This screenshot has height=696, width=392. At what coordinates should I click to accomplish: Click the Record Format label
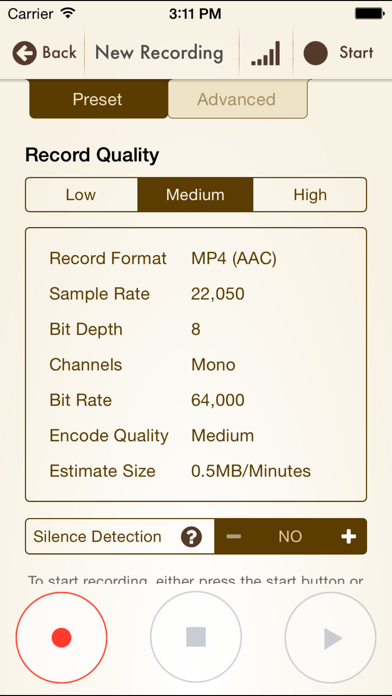point(108,258)
